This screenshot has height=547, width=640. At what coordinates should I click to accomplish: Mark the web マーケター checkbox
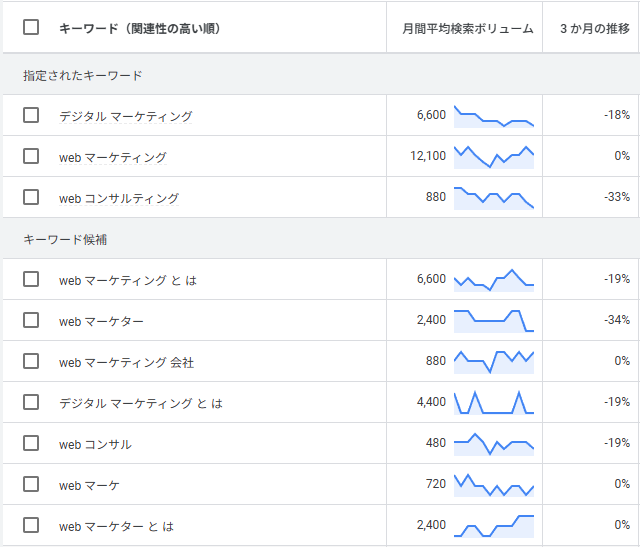(x=31, y=320)
